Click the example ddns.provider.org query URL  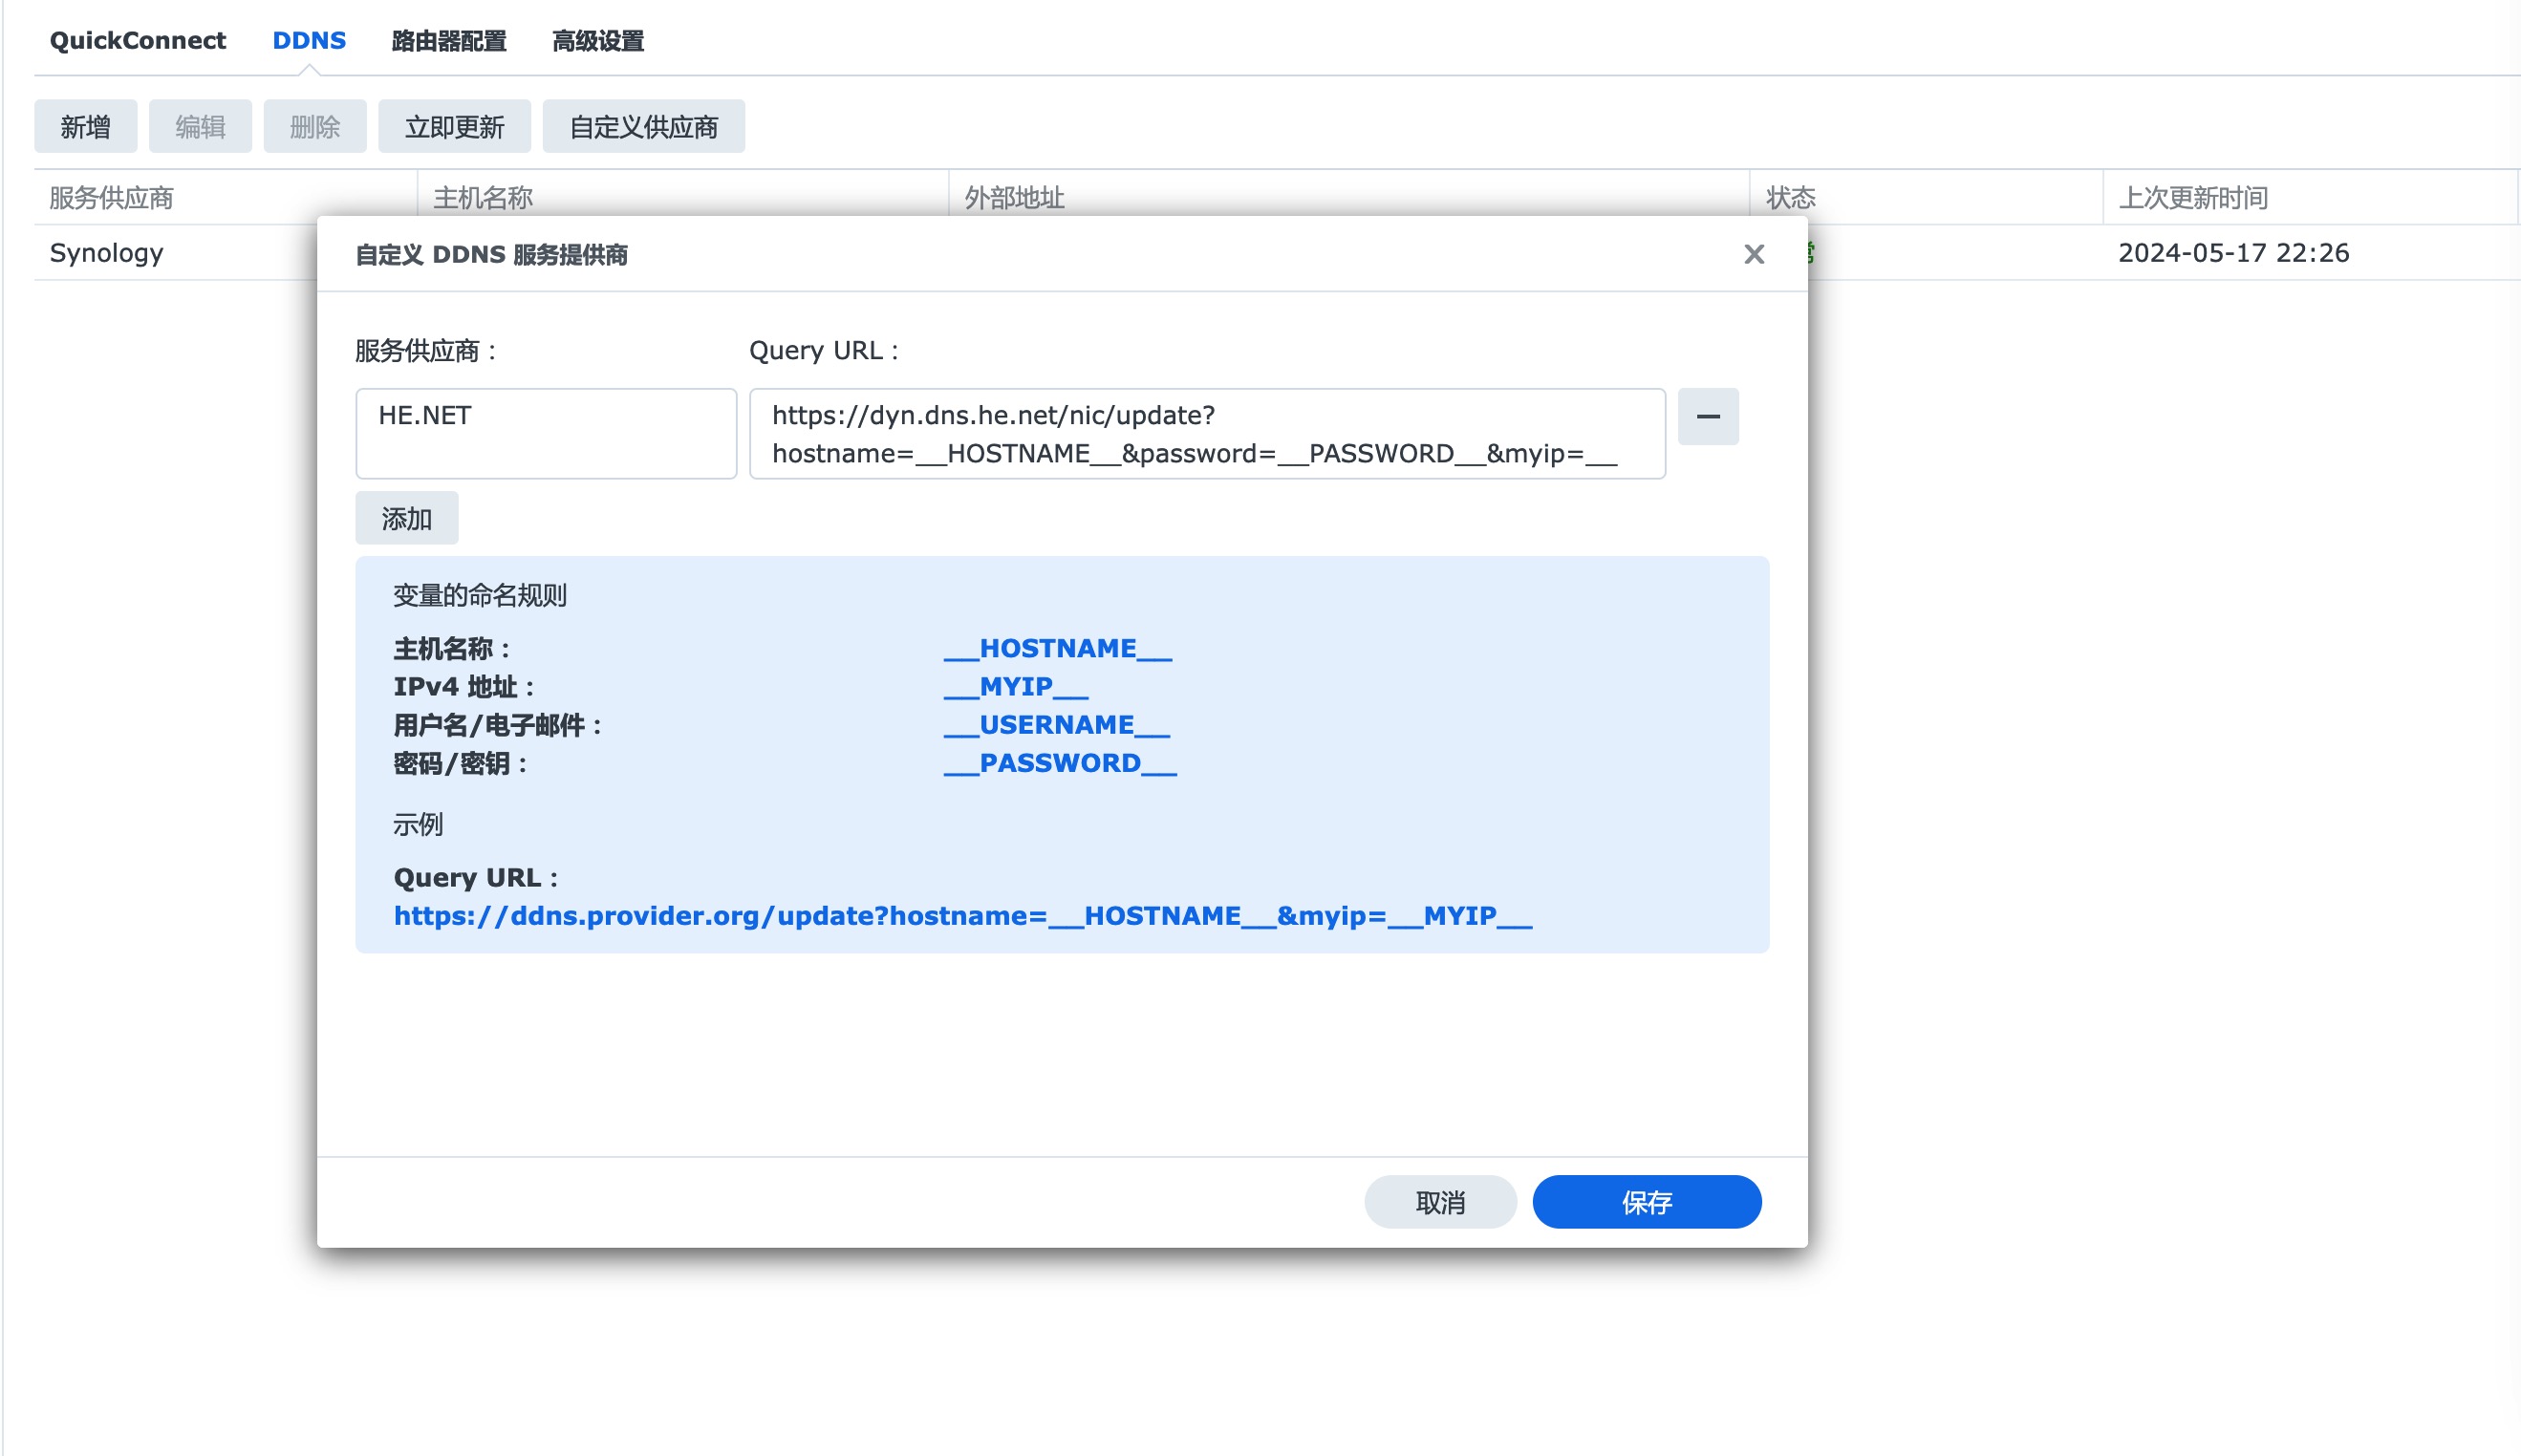coord(962,915)
